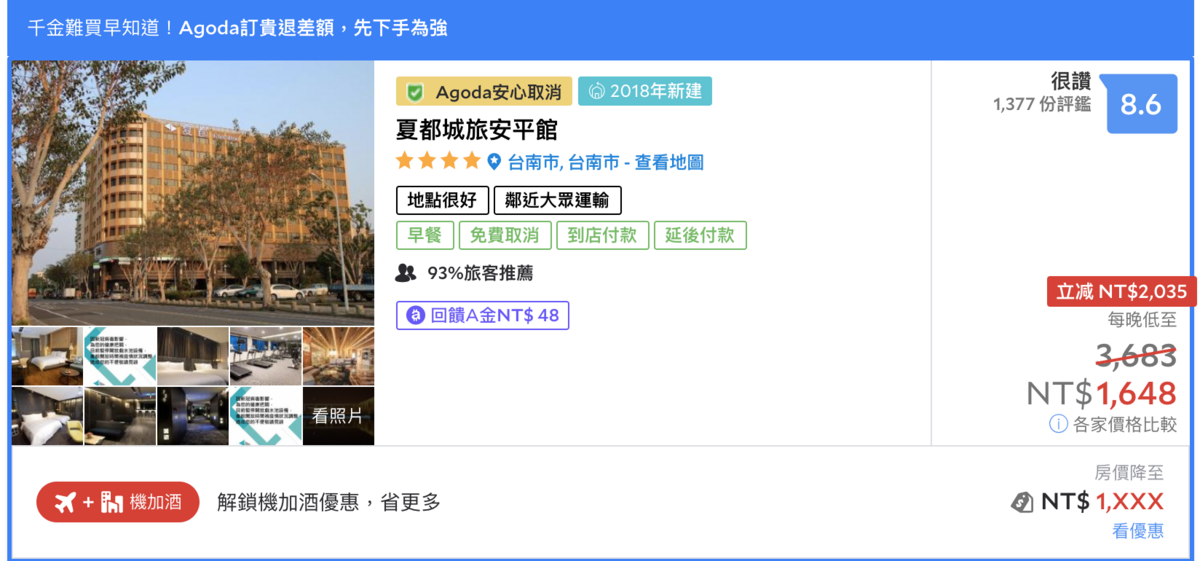The image size is (1200, 561).
Task: Click the green shield icon in Agoda安心取消 badge
Action: click(415, 92)
